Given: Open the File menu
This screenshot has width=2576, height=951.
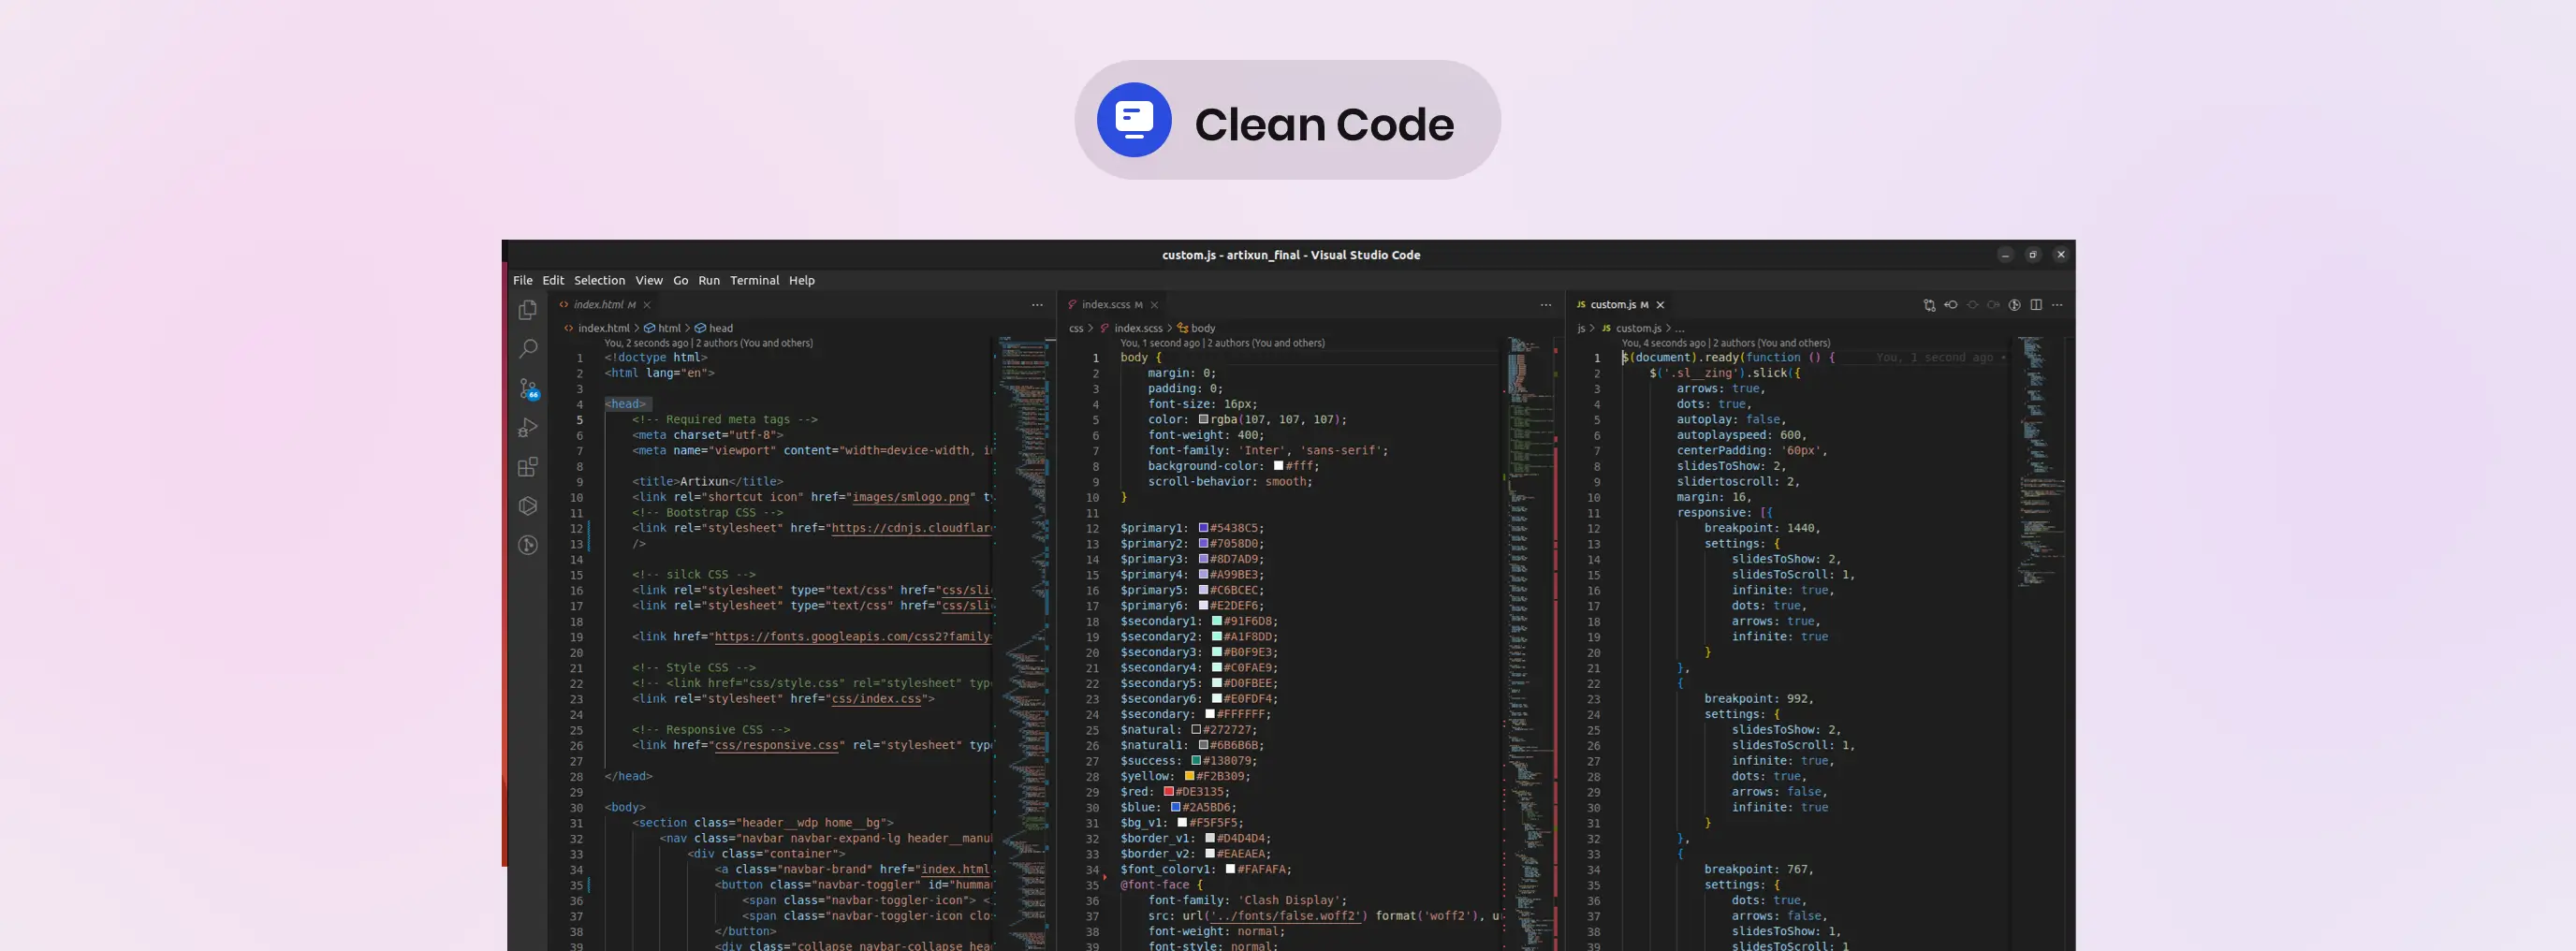Looking at the screenshot, I should [523, 281].
